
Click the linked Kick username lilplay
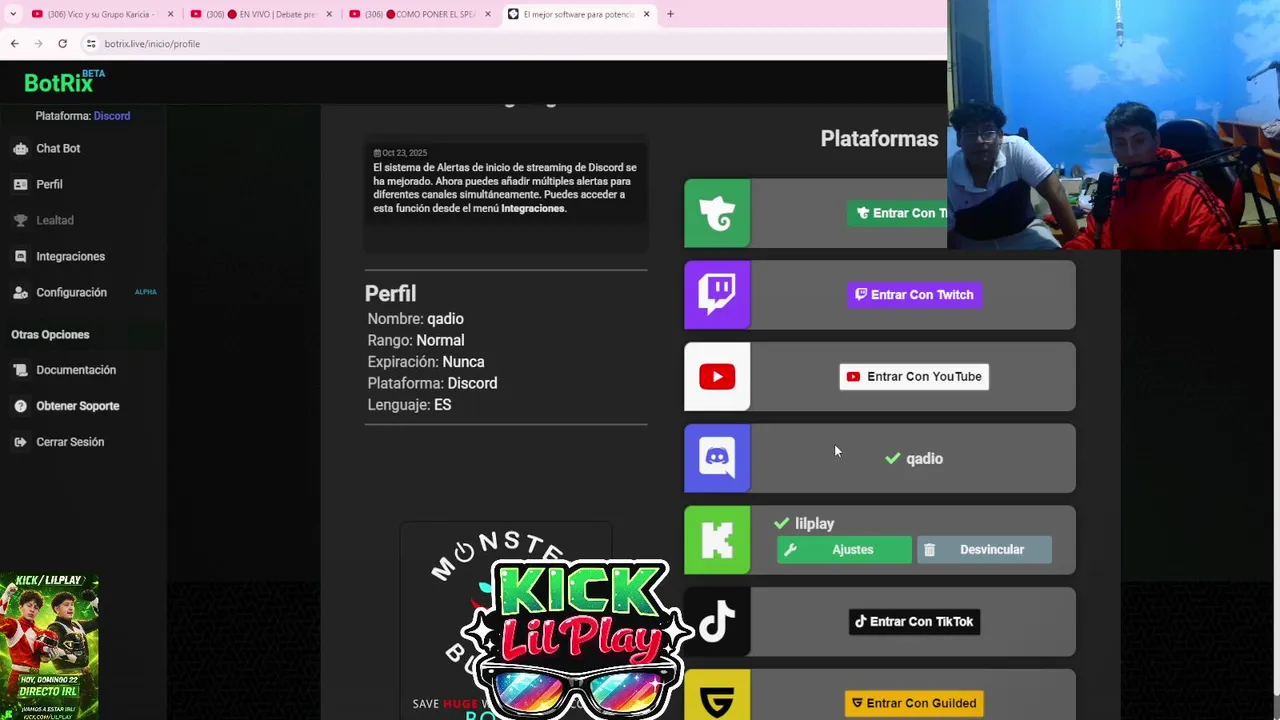[x=804, y=524]
